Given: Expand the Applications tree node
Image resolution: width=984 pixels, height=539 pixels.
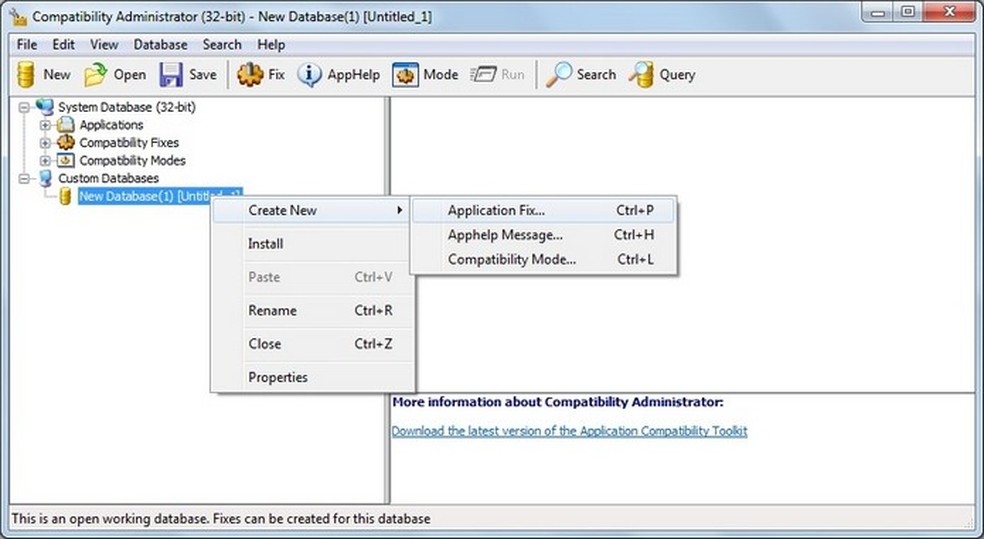Looking at the screenshot, I should pyautogui.click(x=45, y=125).
